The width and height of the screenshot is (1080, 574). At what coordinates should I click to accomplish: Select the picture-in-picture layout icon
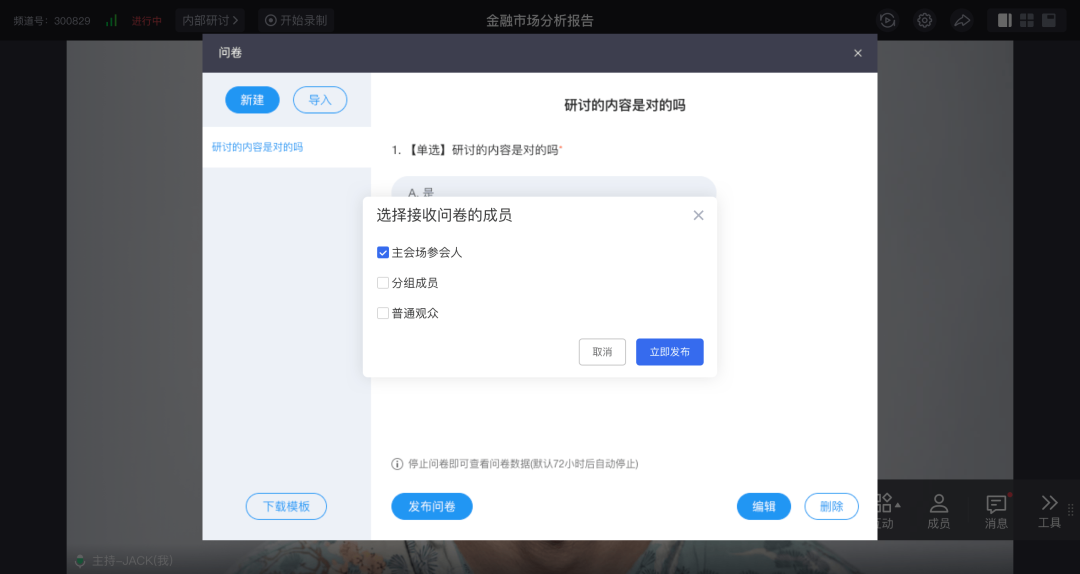click(x=1048, y=20)
